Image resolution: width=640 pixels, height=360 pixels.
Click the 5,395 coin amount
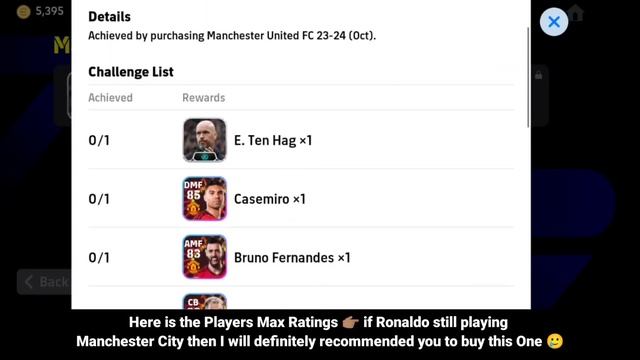click(49, 11)
